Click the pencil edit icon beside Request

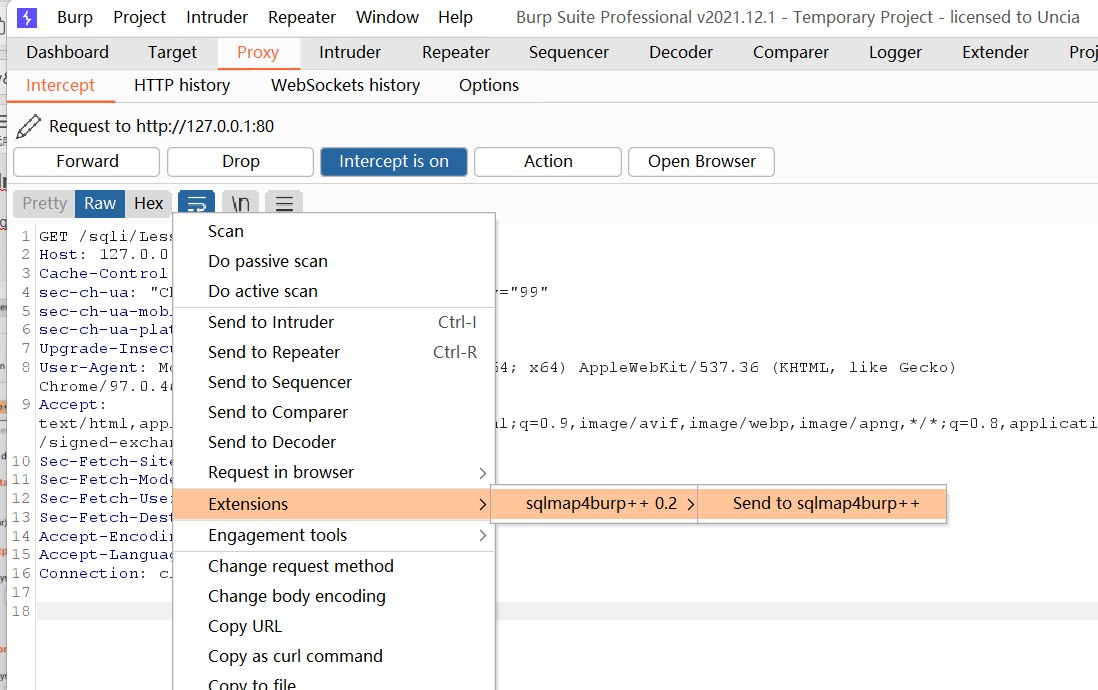(28, 127)
